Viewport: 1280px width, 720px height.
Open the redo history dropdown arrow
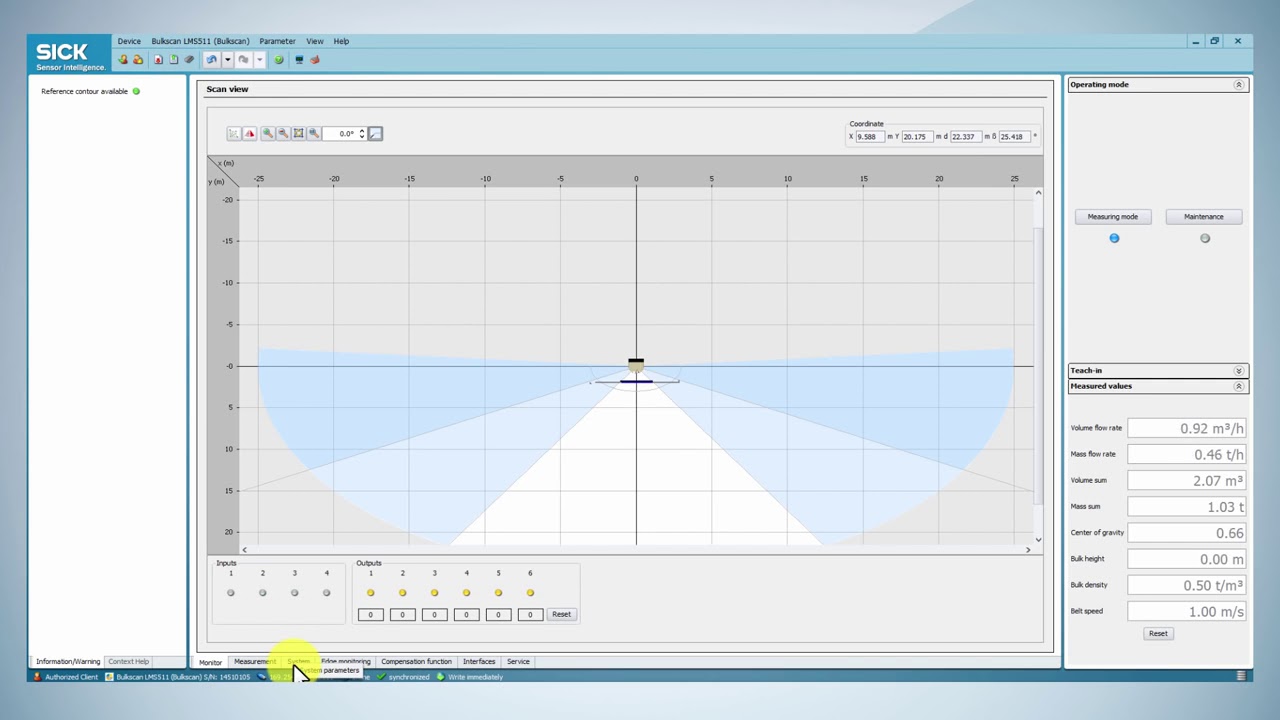coord(259,60)
